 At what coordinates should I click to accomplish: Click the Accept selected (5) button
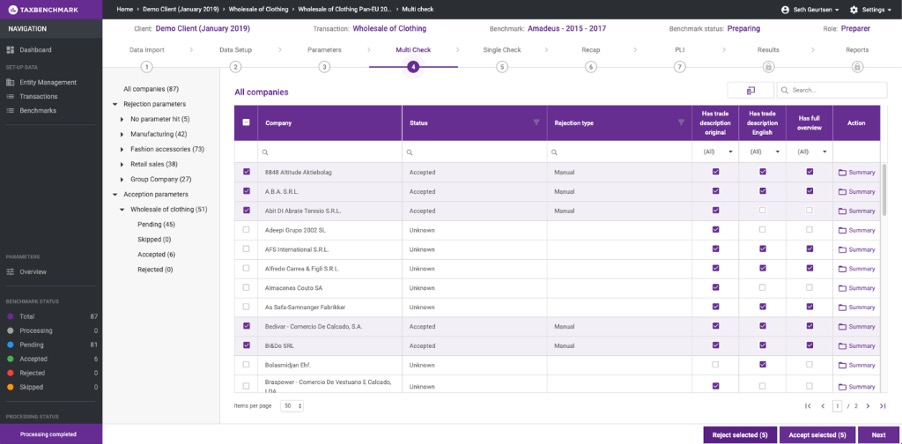(x=817, y=435)
